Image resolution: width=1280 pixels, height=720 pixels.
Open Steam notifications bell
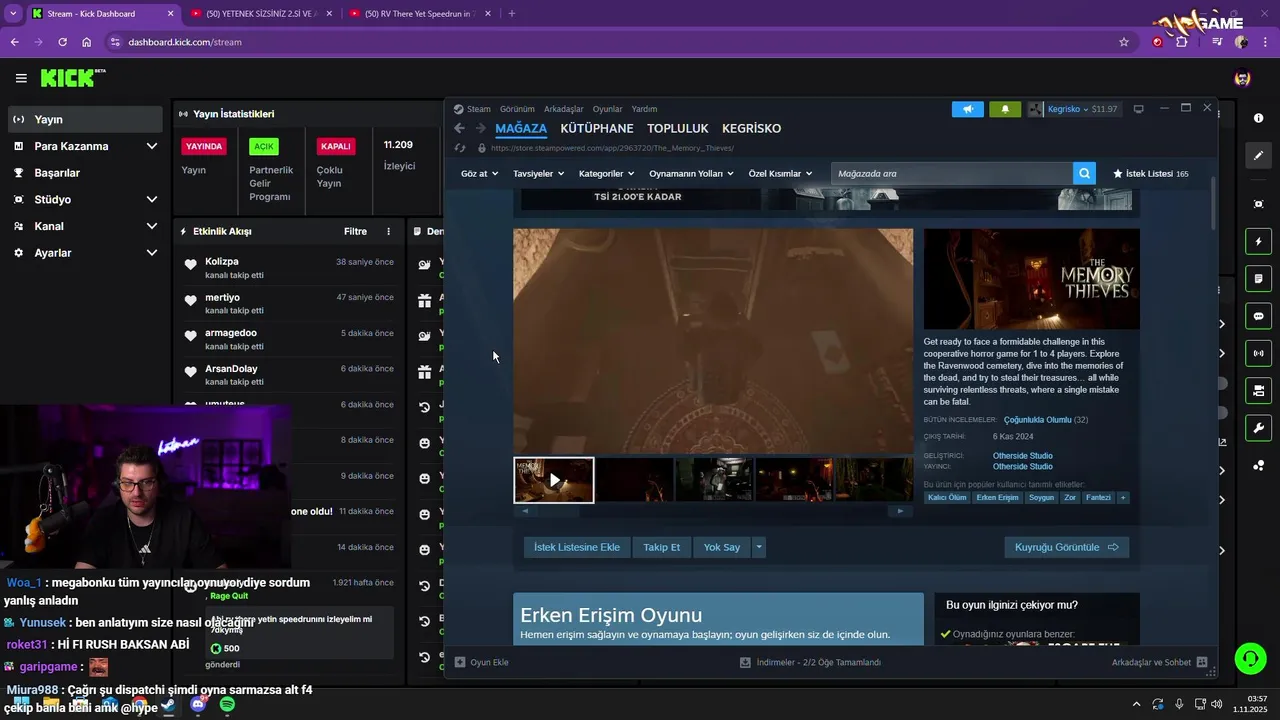click(x=1005, y=109)
